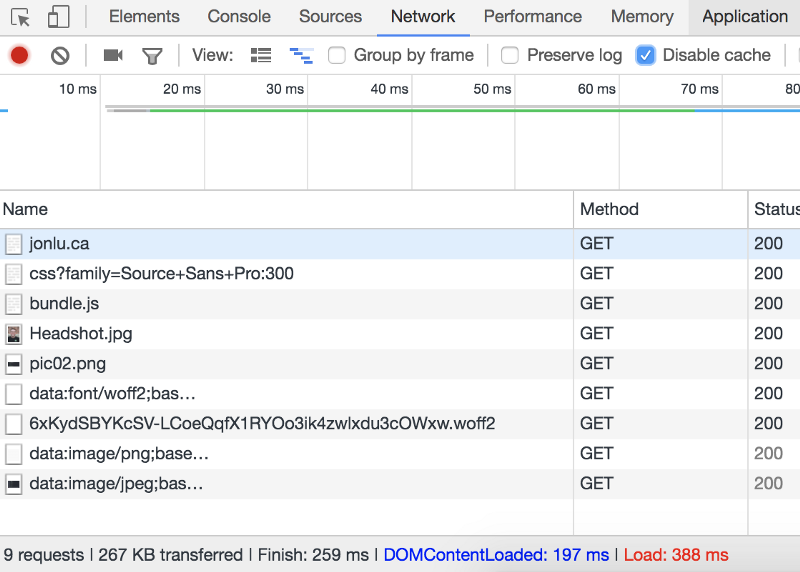This screenshot has width=800, height=572.
Task: Select the Headshot.jpg image request
Action: 80,333
